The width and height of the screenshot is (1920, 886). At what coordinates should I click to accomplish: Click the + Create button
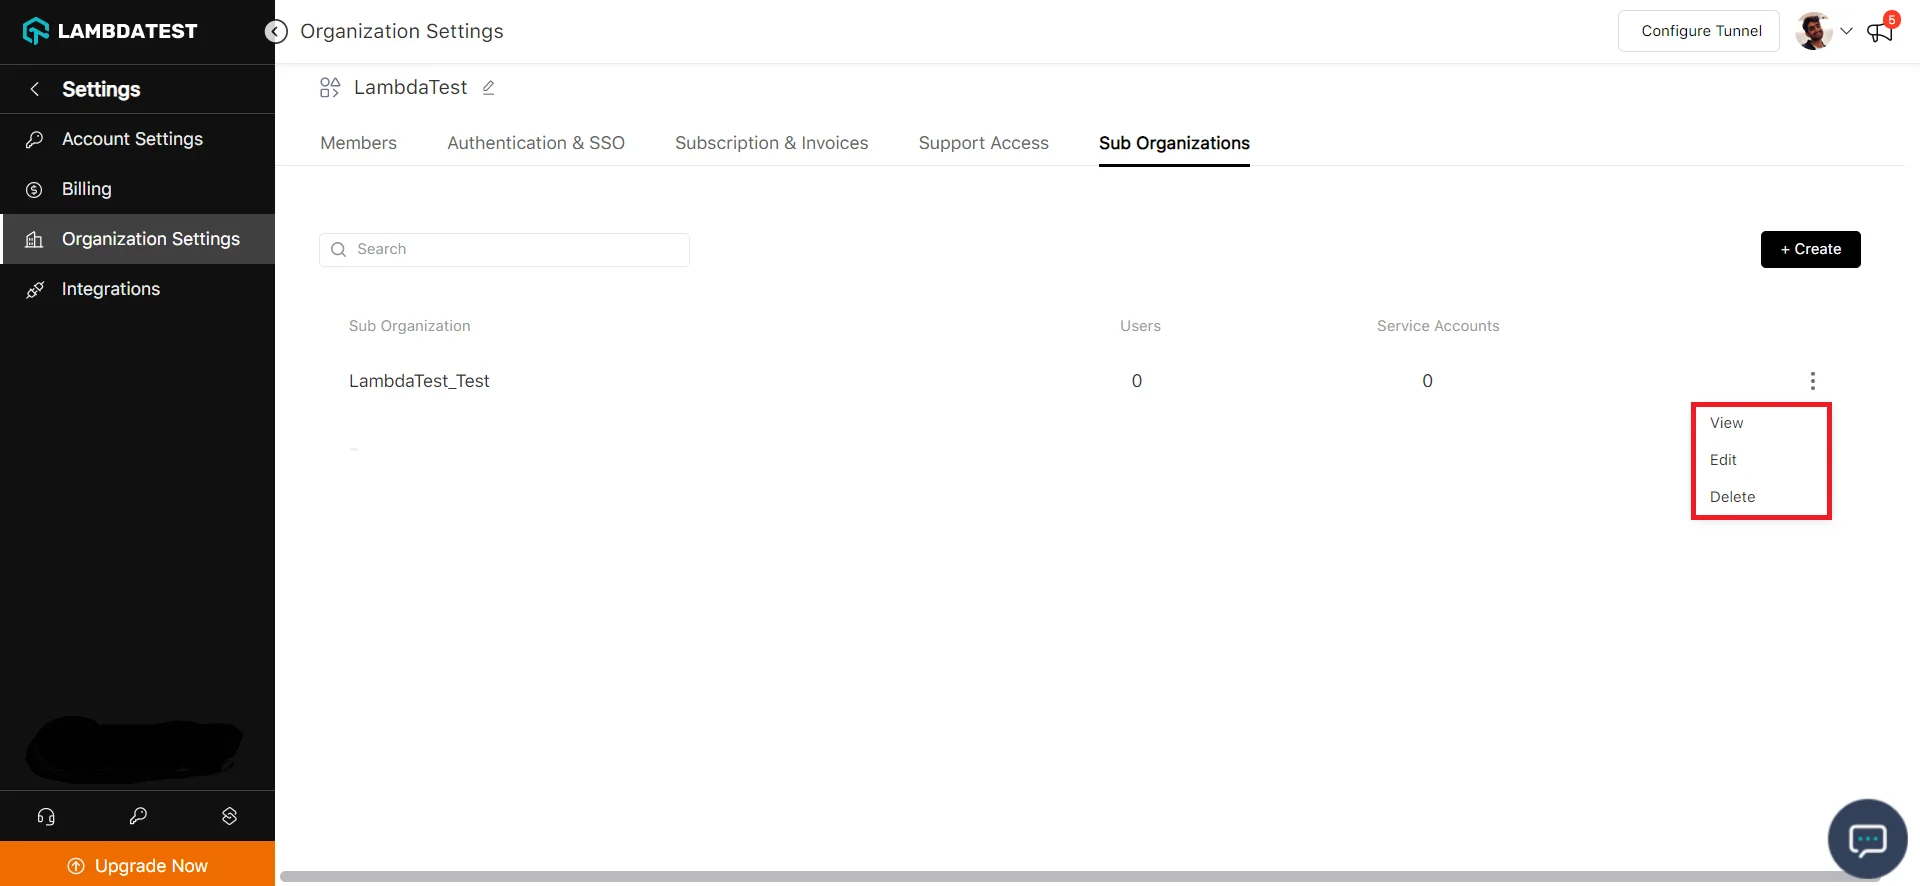[1810, 249]
